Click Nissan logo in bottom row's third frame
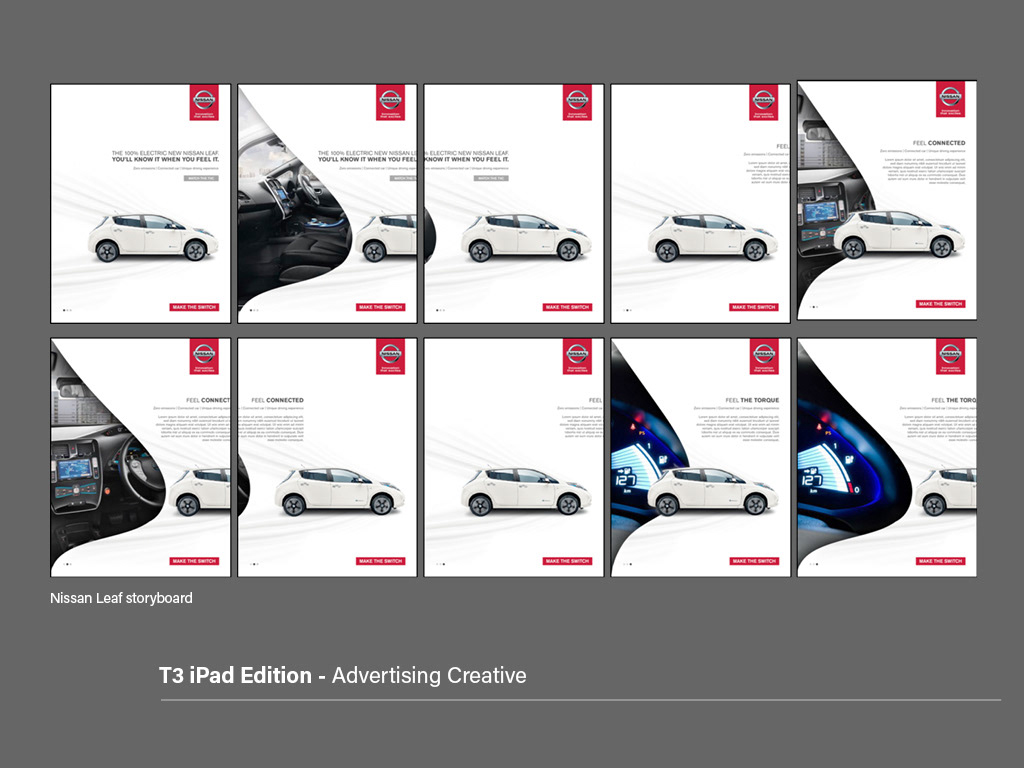The height and width of the screenshot is (768, 1024). [x=577, y=357]
